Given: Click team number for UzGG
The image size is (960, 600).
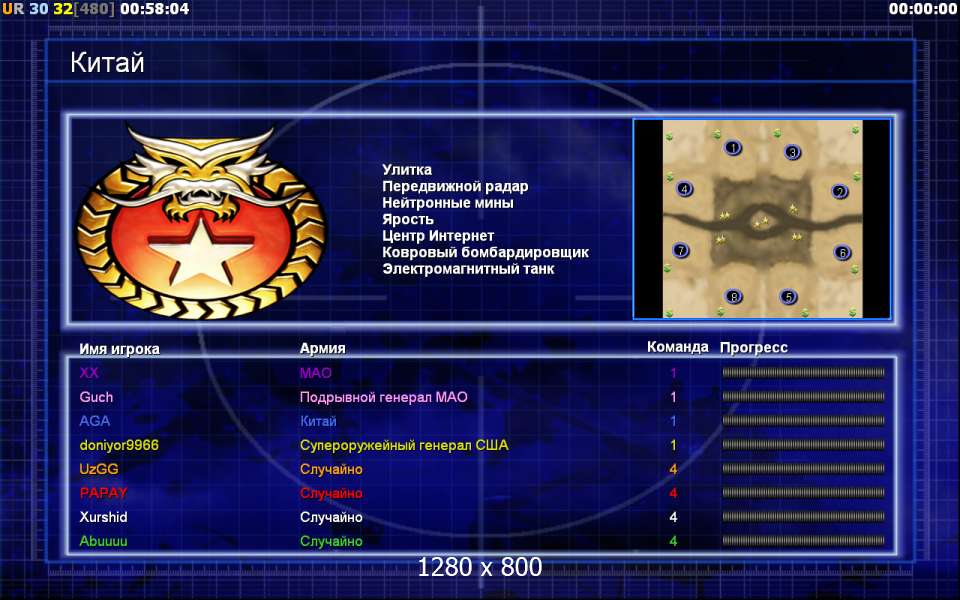Looking at the screenshot, I should click(x=673, y=469).
